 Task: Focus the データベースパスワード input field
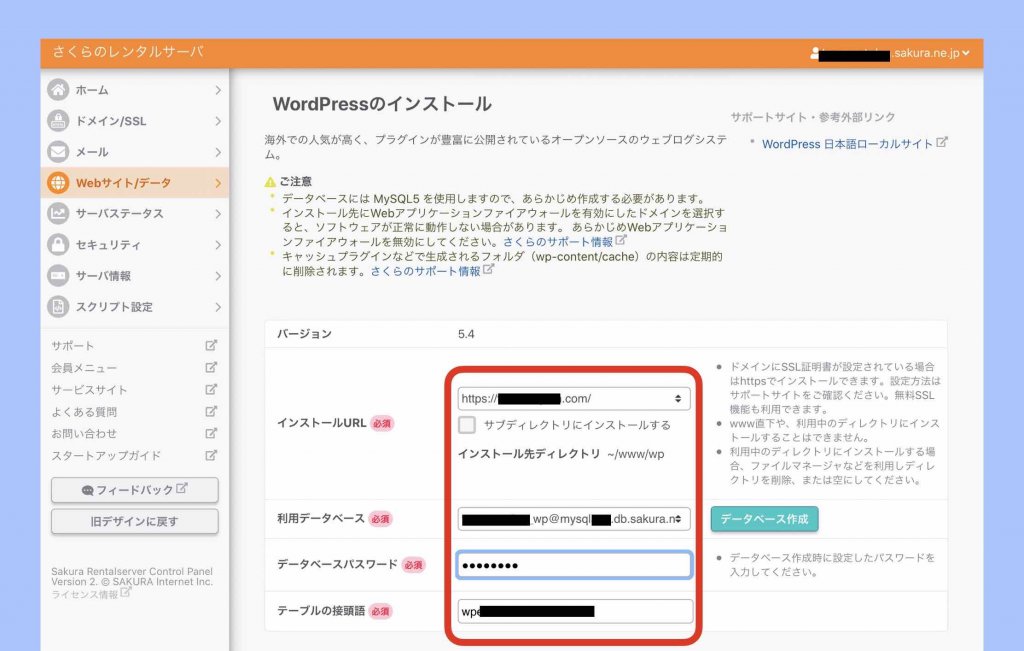(x=574, y=565)
